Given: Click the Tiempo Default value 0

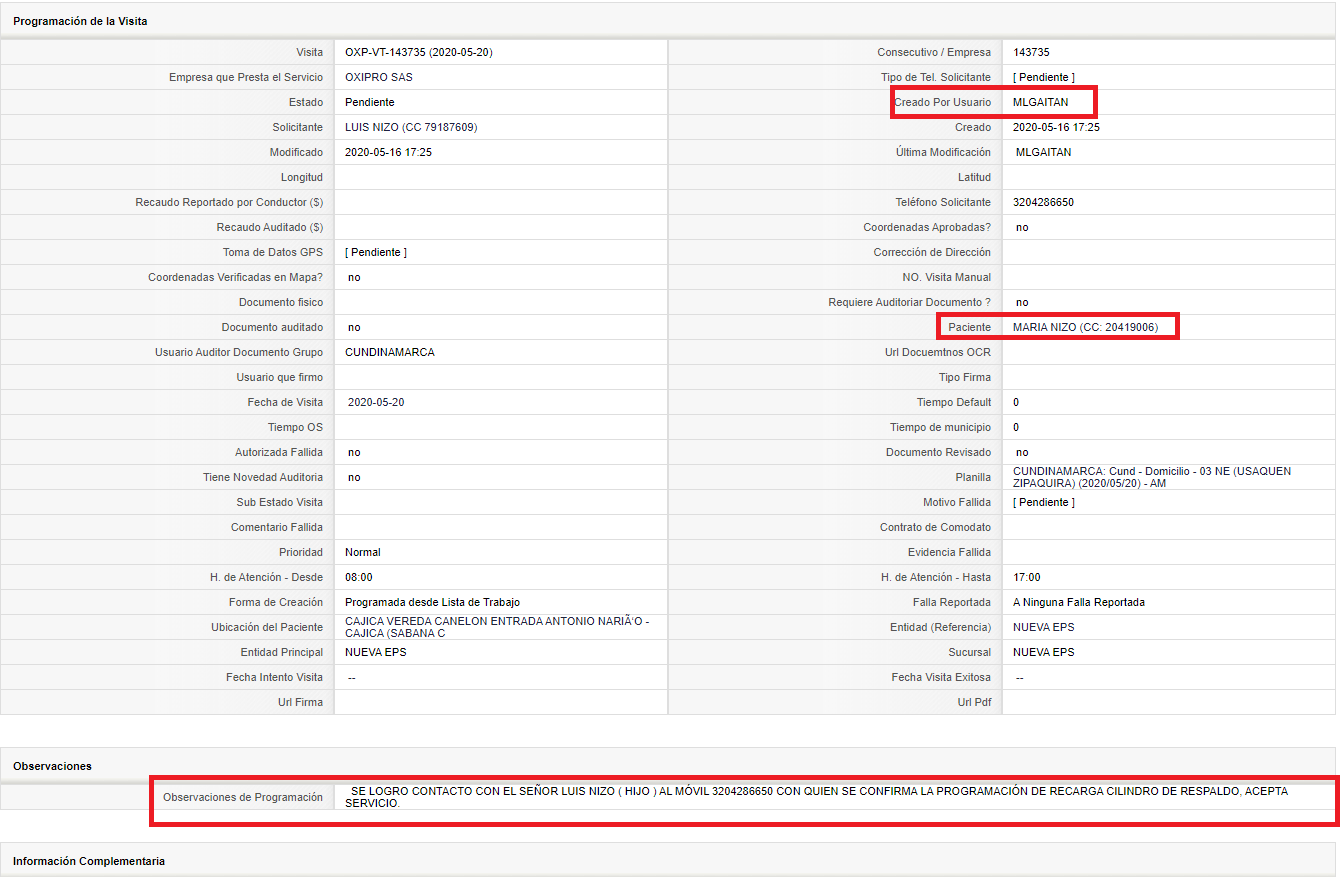Looking at the screenshot, I should [x=1016, y=402].
